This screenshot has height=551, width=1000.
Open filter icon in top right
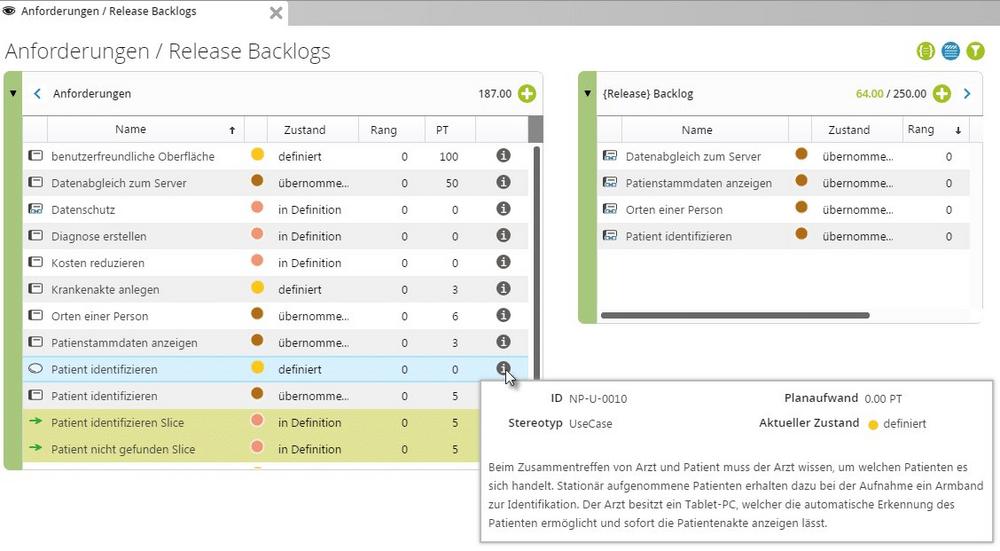975,51
